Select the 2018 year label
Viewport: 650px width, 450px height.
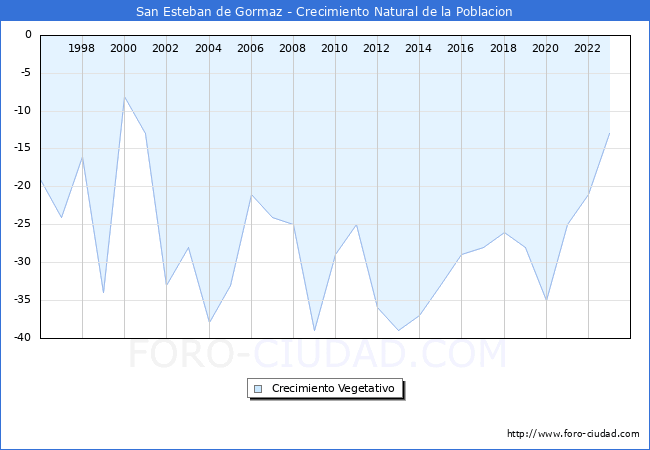[503, 48]
